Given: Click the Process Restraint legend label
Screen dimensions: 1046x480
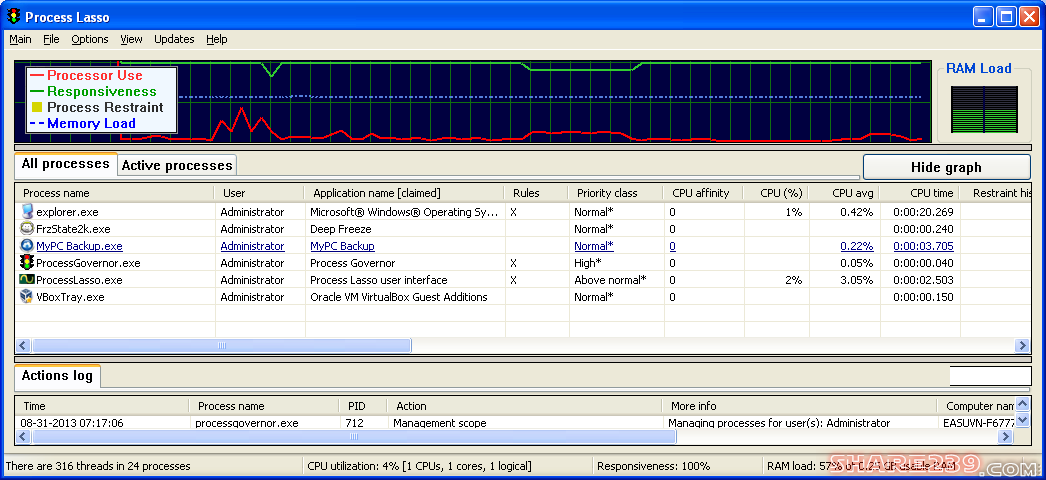Looking at the screenshot, I should coord(105,107).
